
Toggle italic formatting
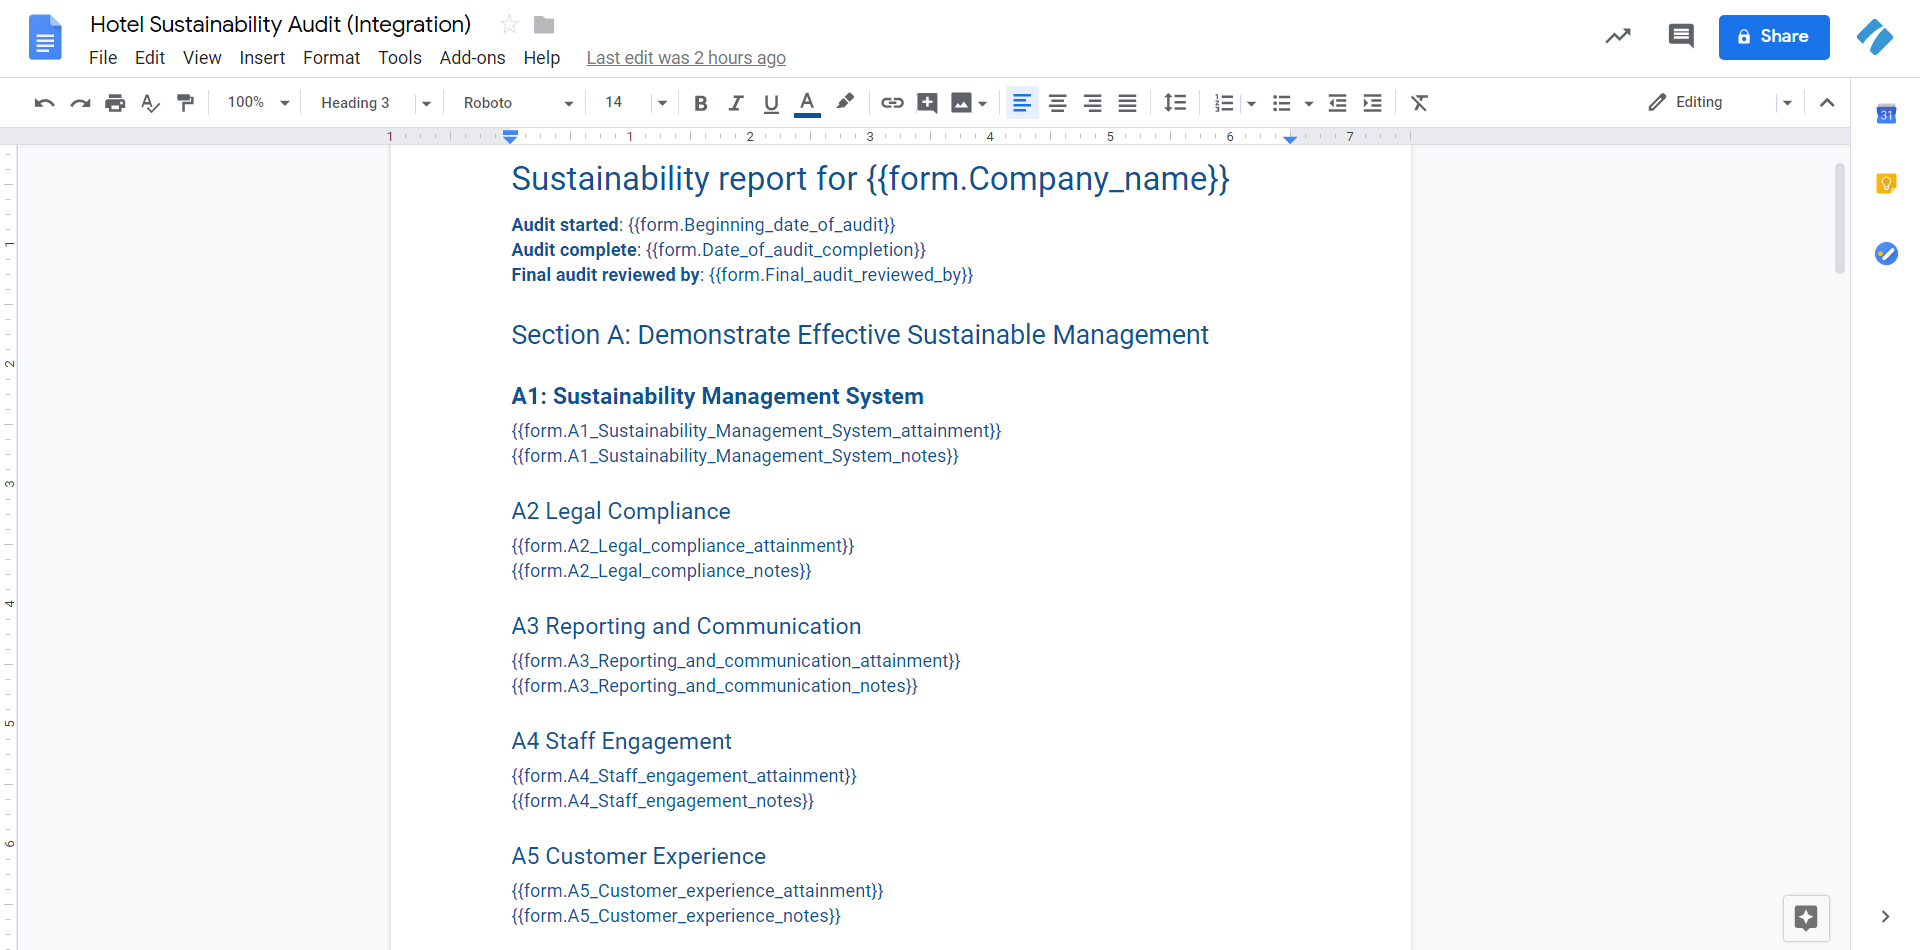point(736,102)
